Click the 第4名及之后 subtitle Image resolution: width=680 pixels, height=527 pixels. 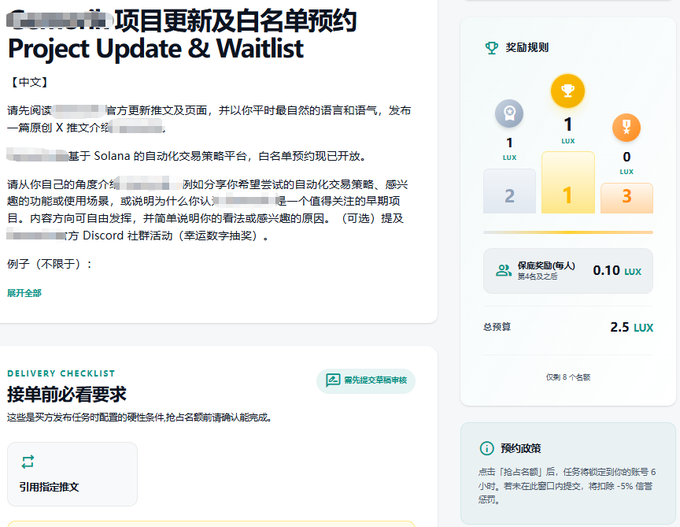pos(537,277)
